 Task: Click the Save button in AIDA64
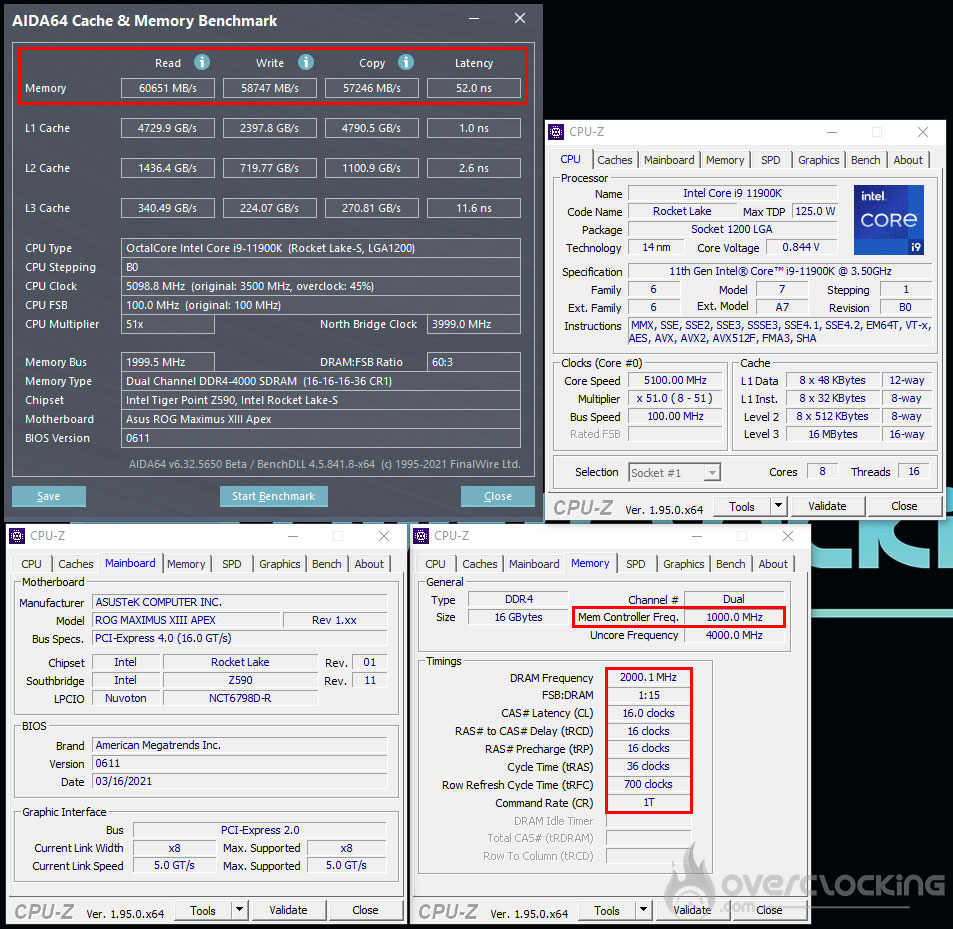49,496
